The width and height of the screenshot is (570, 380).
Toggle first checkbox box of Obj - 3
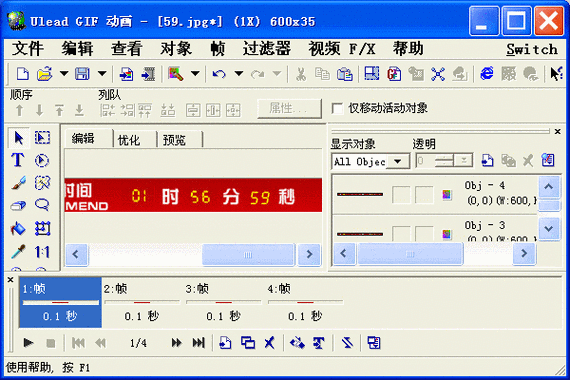(401, 233)
